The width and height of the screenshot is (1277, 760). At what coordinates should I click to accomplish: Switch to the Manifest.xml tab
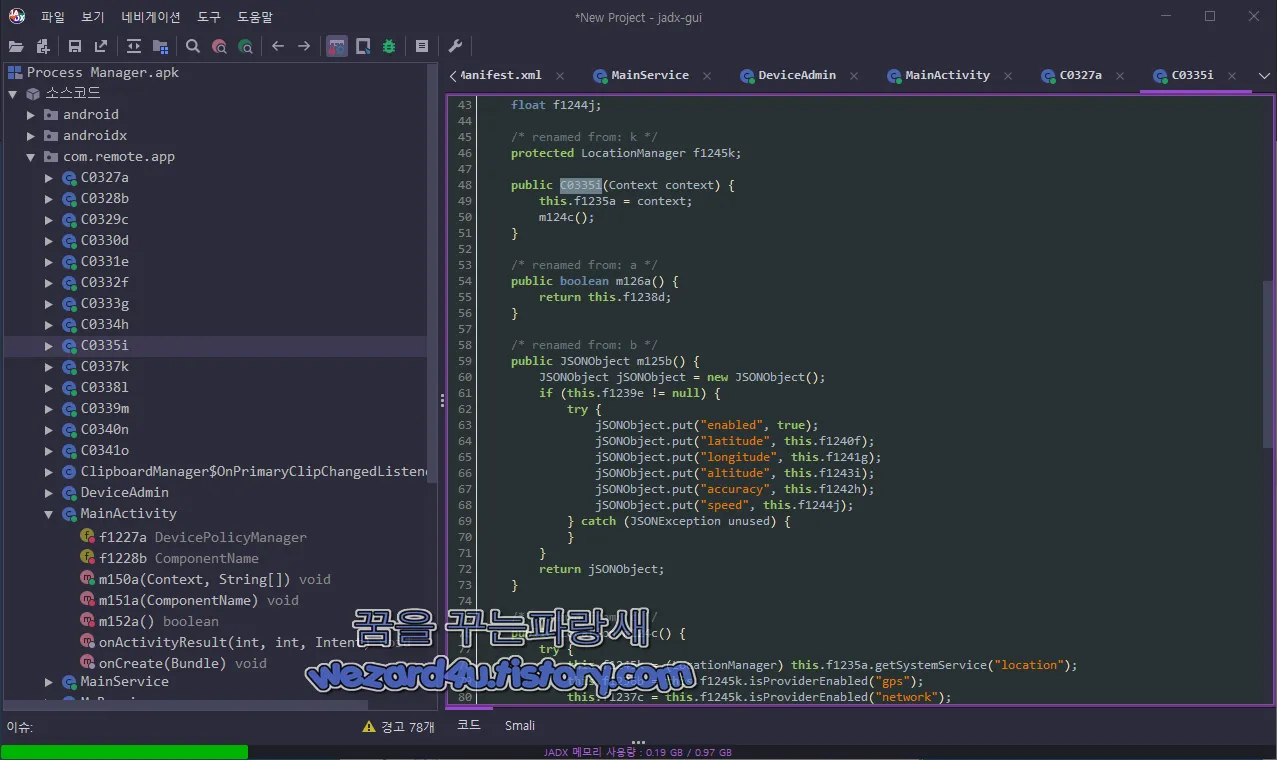click(500, 75)
